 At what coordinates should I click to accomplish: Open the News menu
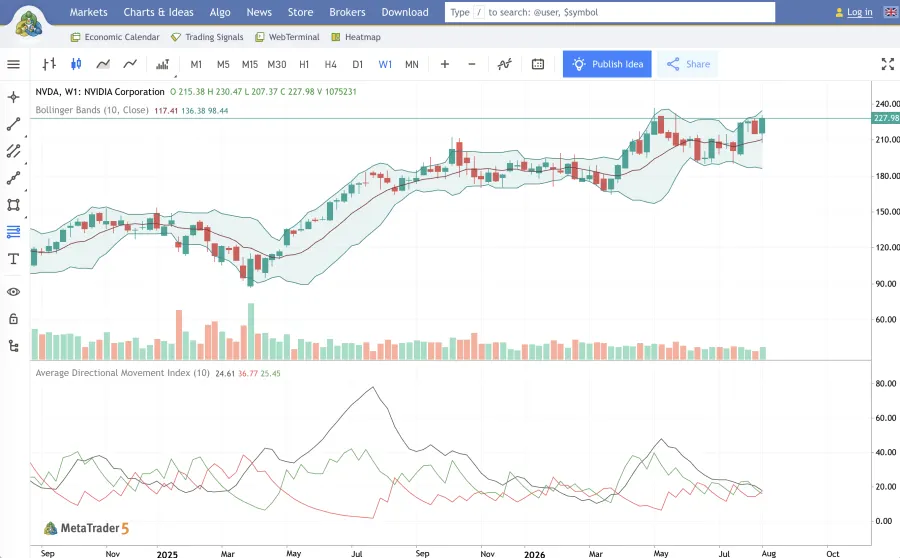click(x=259, y=12)
